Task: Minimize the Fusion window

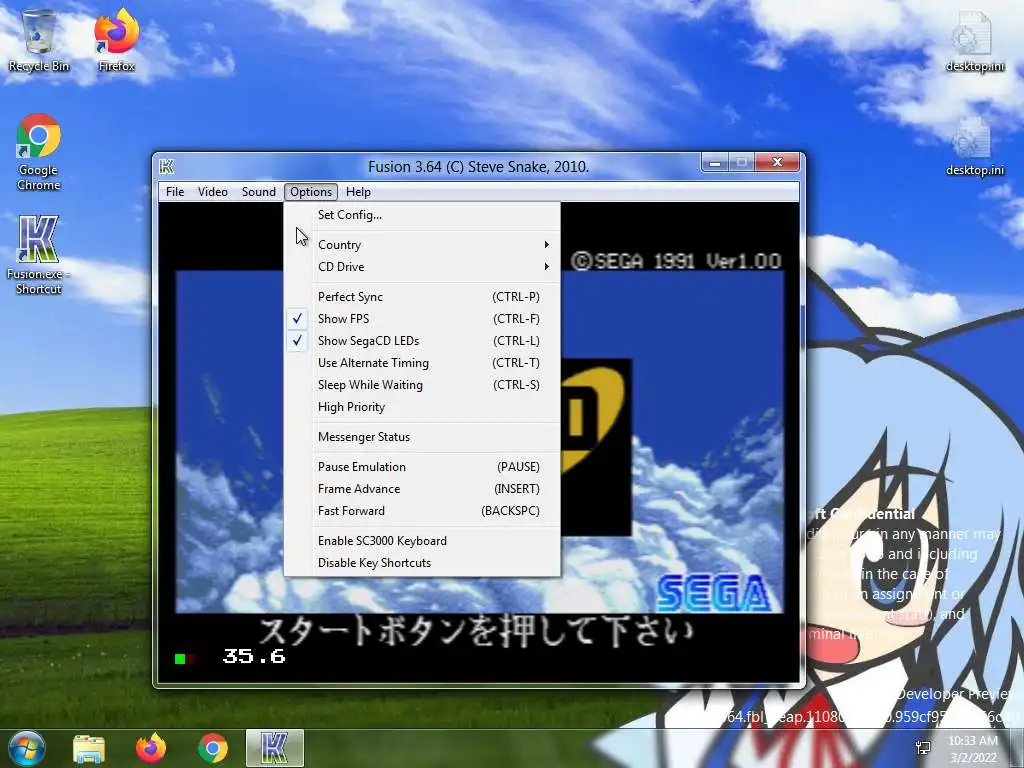Action: 715,163
